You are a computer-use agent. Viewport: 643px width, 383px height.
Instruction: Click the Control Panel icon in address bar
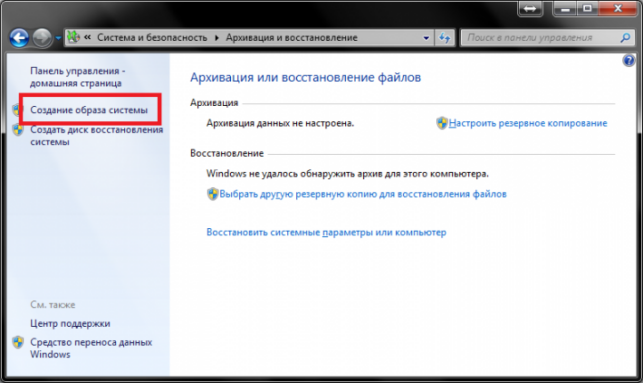(73, 37)
